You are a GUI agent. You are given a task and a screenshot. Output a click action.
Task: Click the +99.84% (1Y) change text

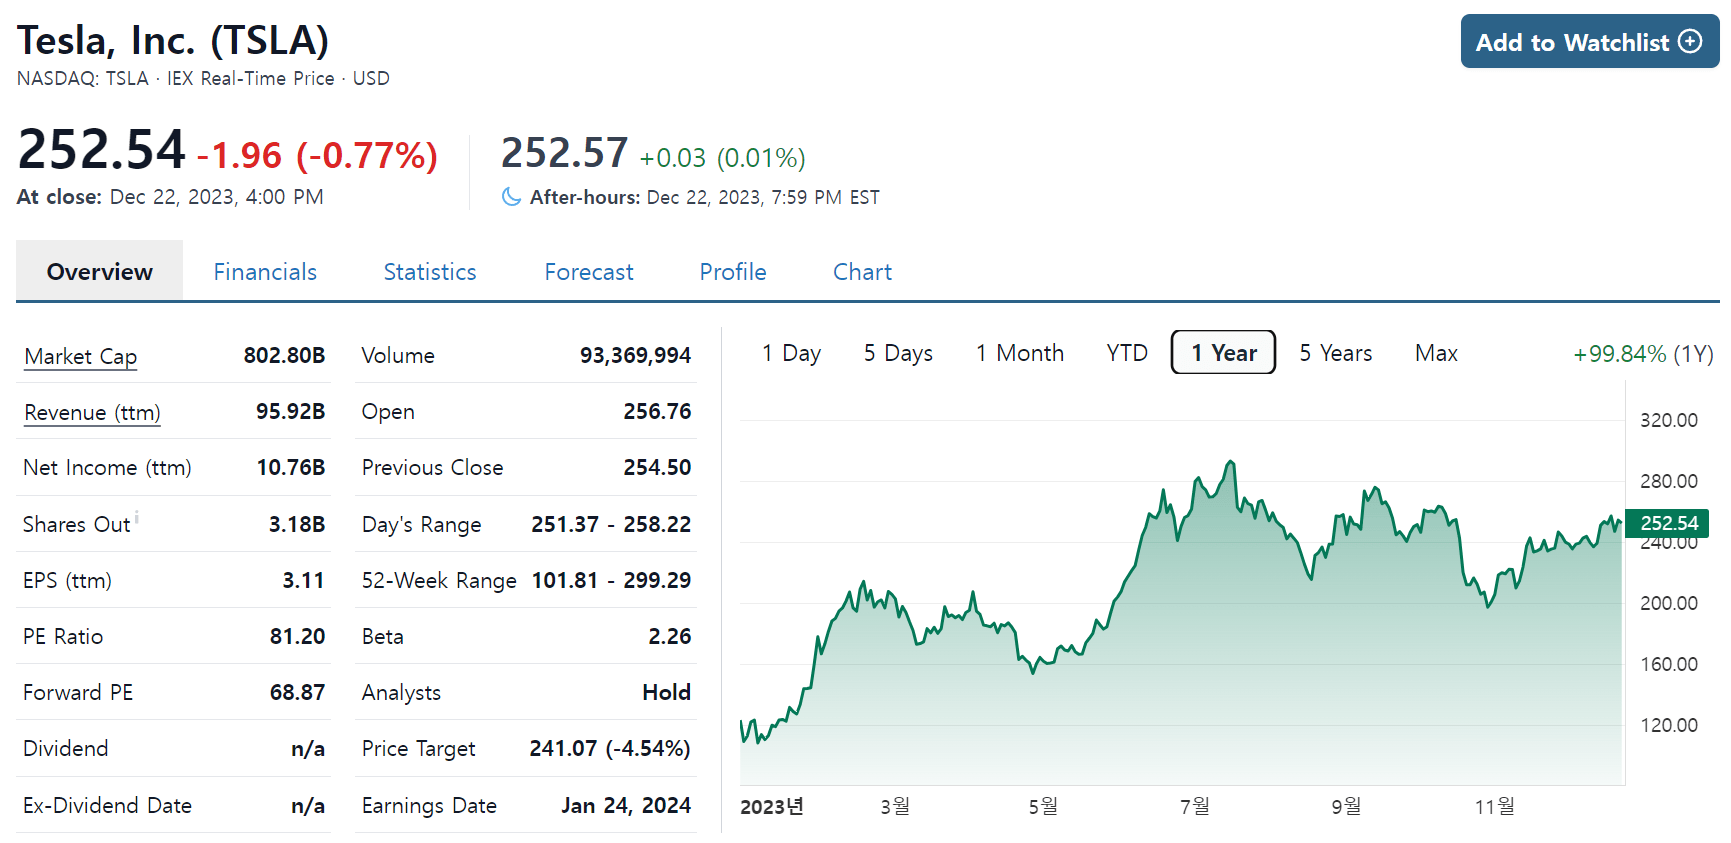[x=1643, y=354]
